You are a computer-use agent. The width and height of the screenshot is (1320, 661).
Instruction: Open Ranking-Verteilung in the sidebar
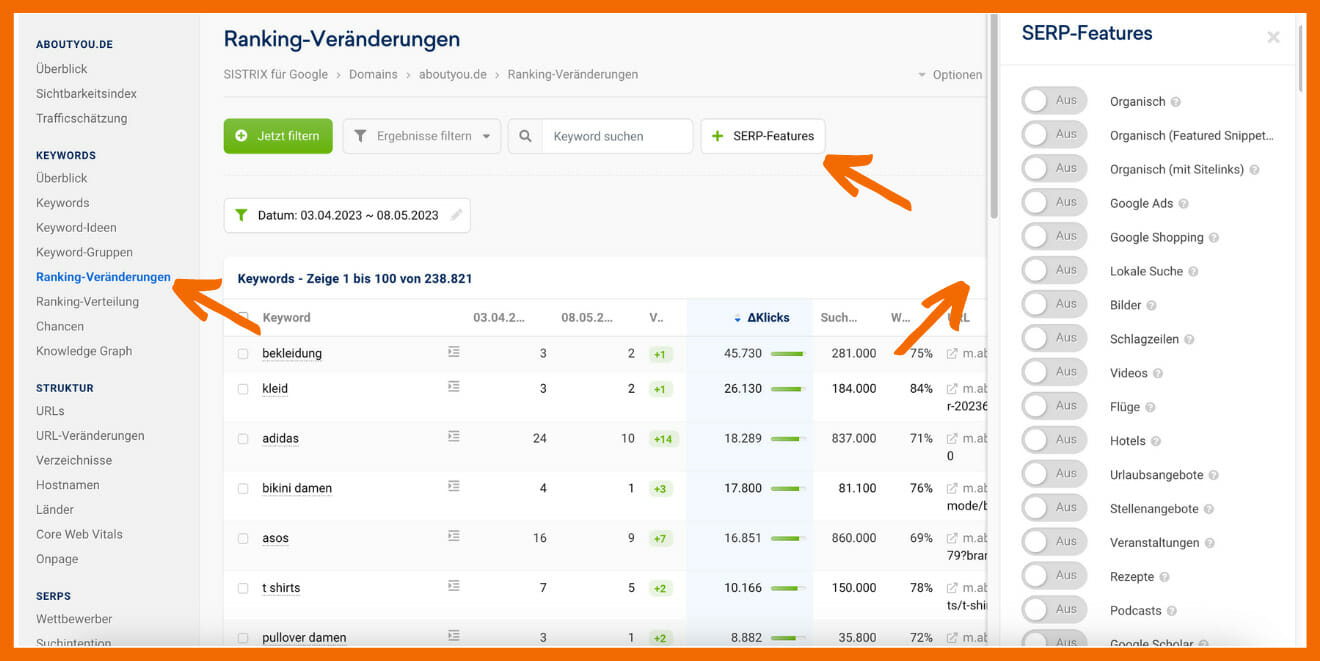point(87,302)
